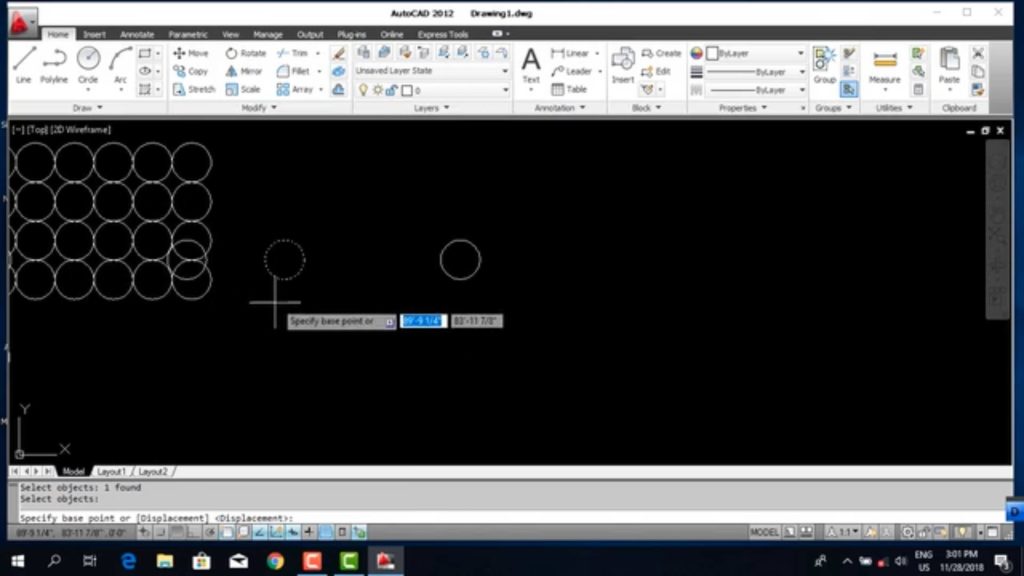This screenshot has width=1024, height=576.
Task: Insert multiline Text tool
Action: coord(531,66)
